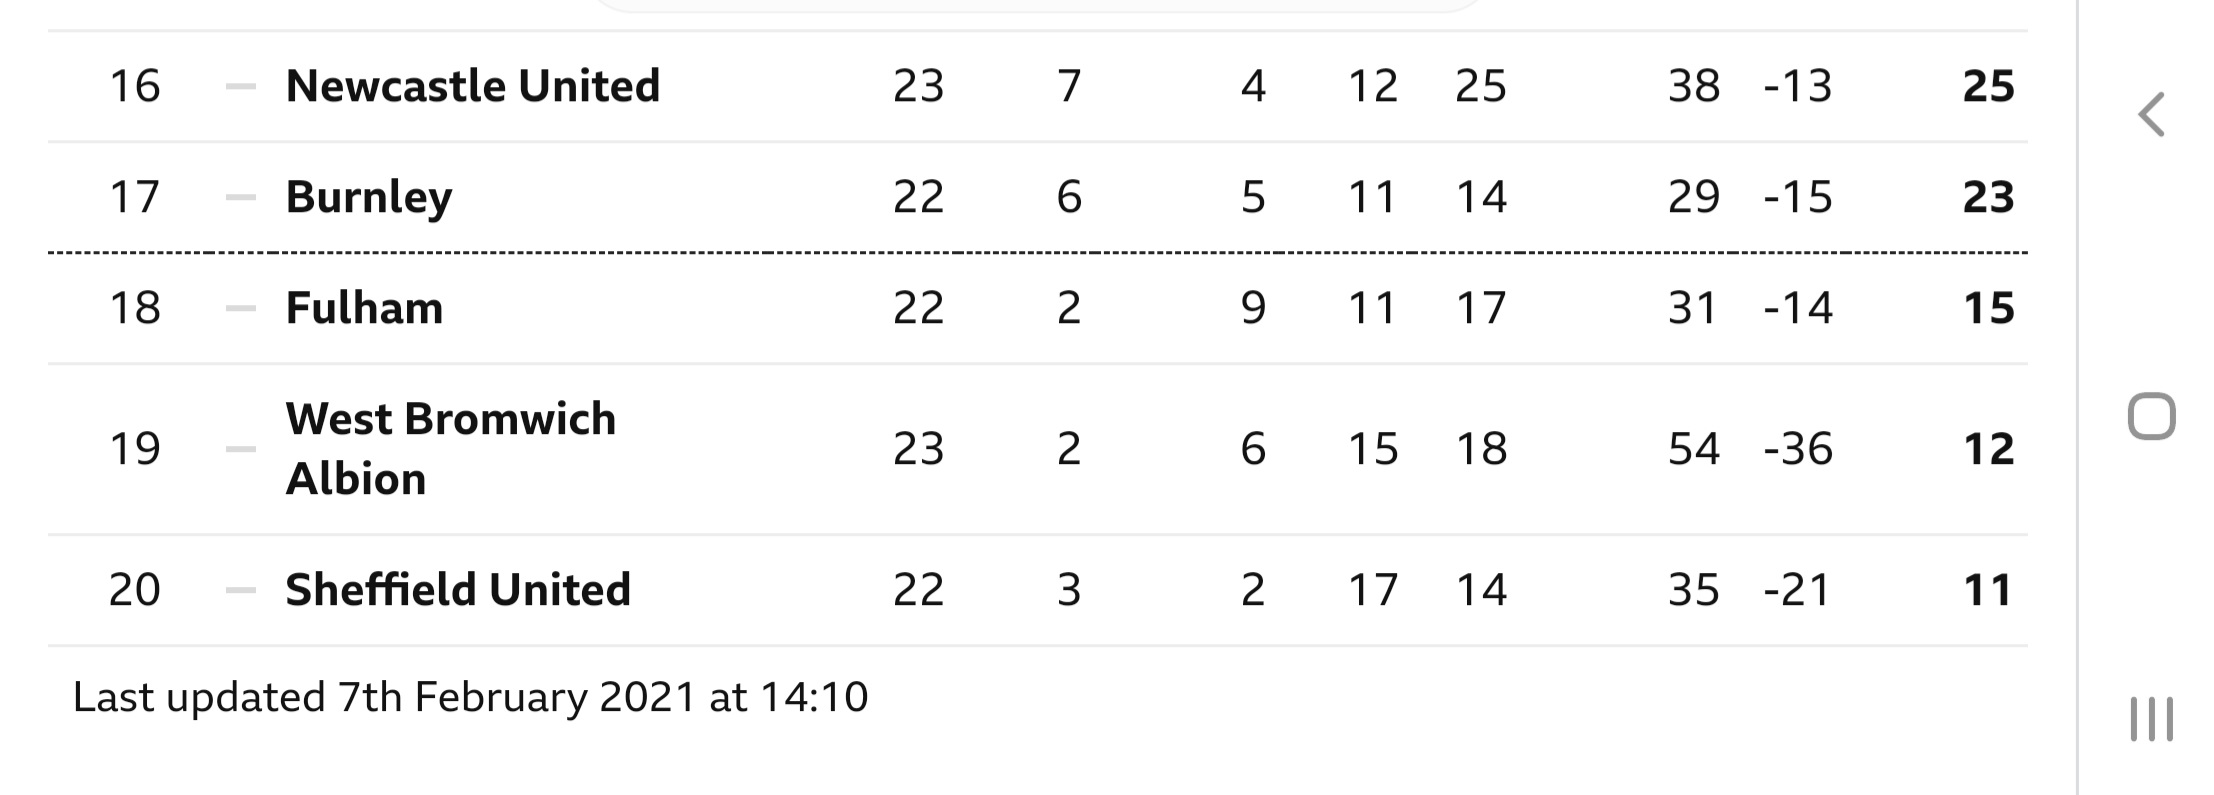Open the Newcastle United team link
Screen dimensions: 2214x795
pyautogui.click(x=473, y=86)
